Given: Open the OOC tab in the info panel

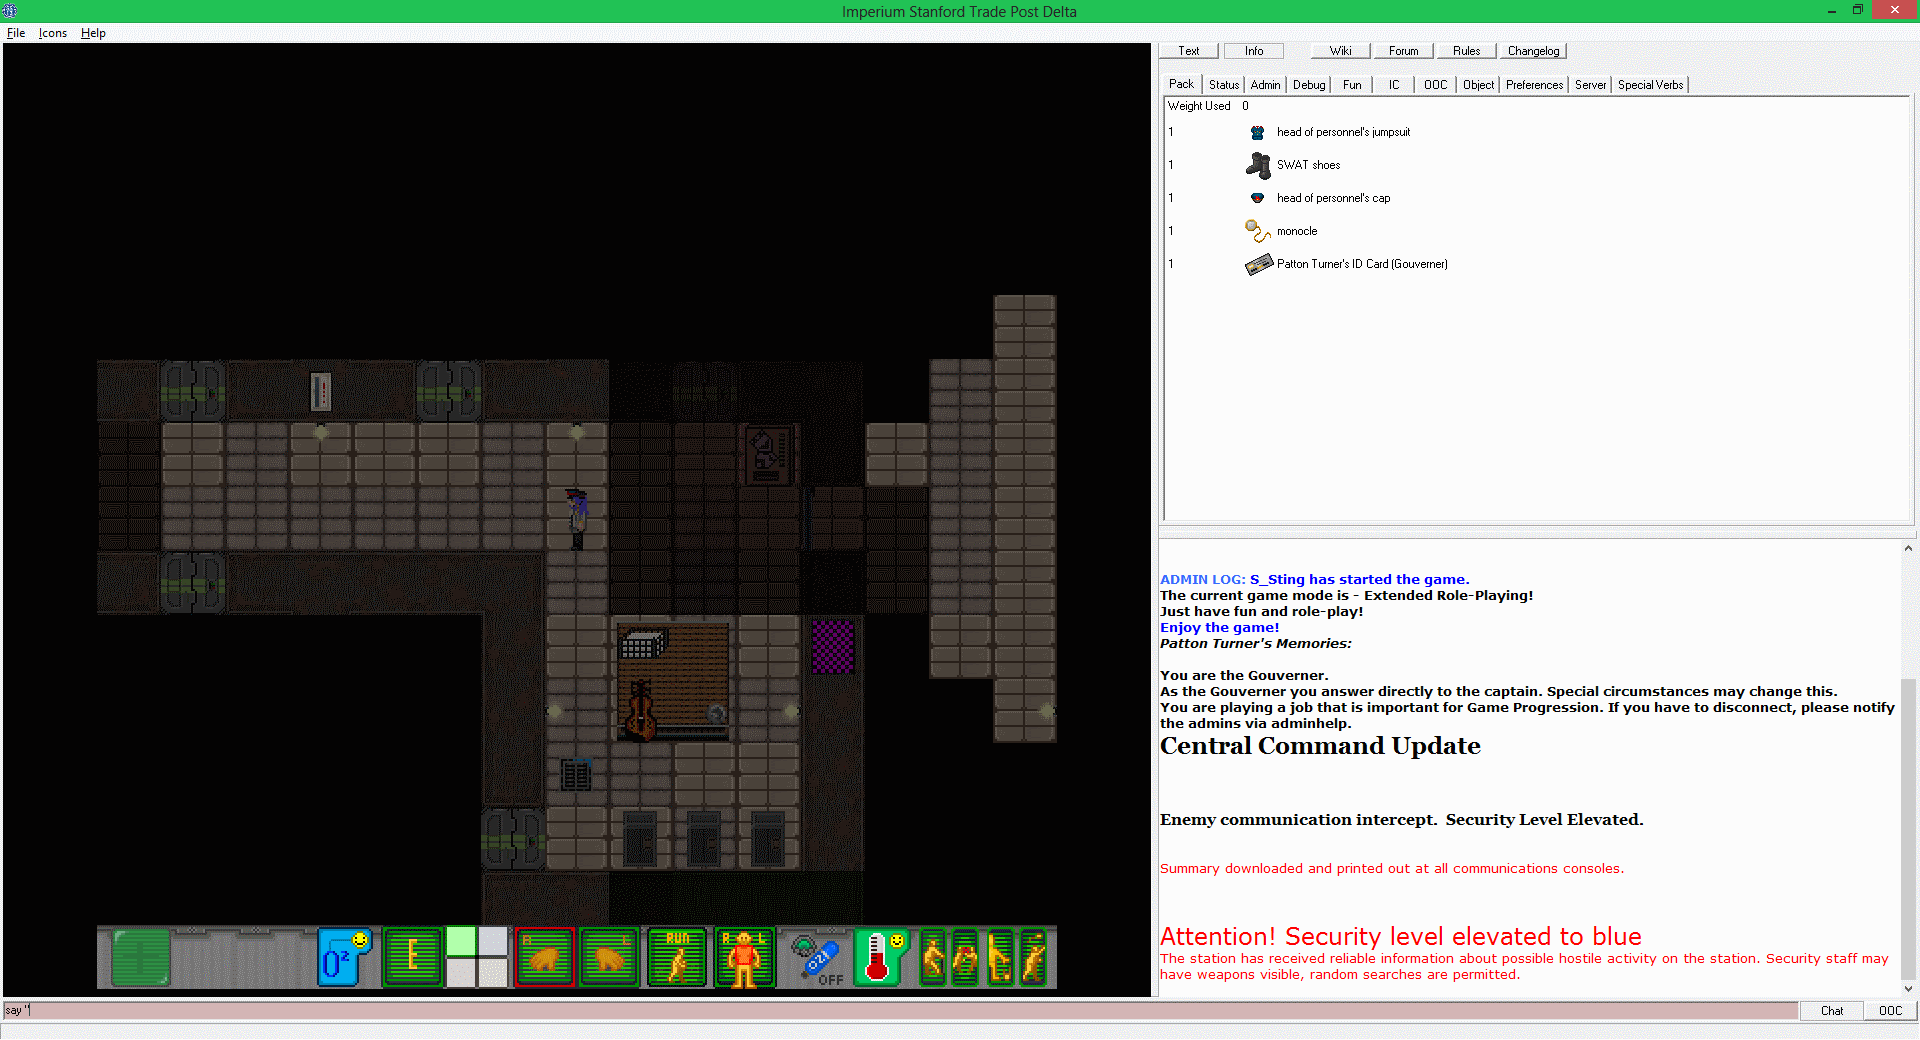Looking at the screenshot, I should [1435, 85].
